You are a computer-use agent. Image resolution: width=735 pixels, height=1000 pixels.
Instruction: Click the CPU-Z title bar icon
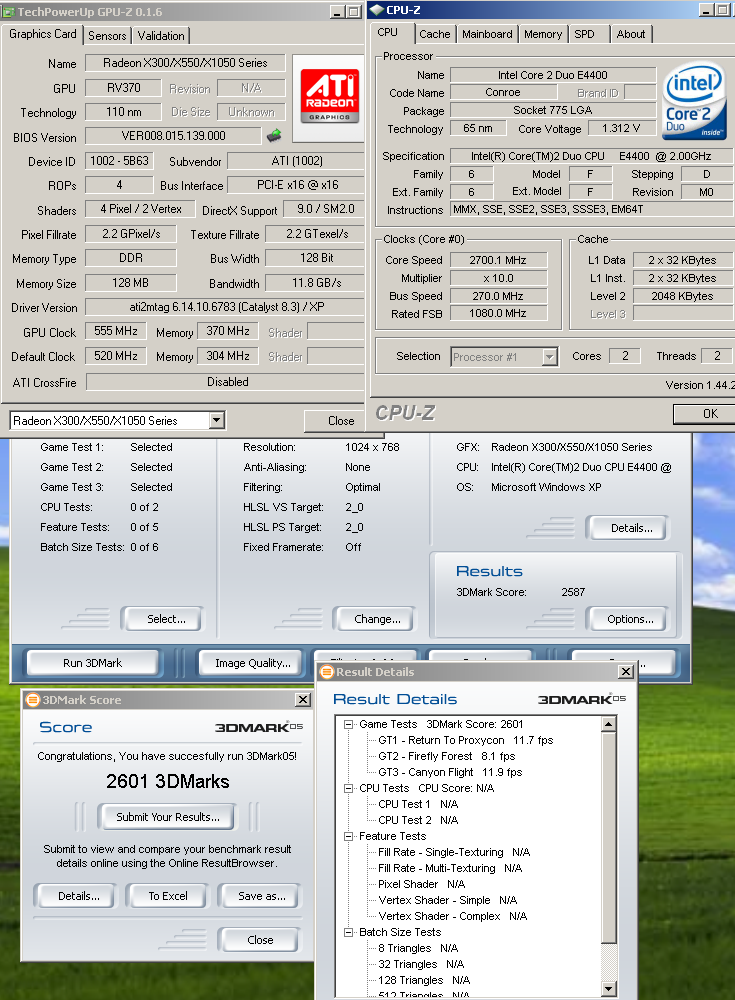point(376,10)
